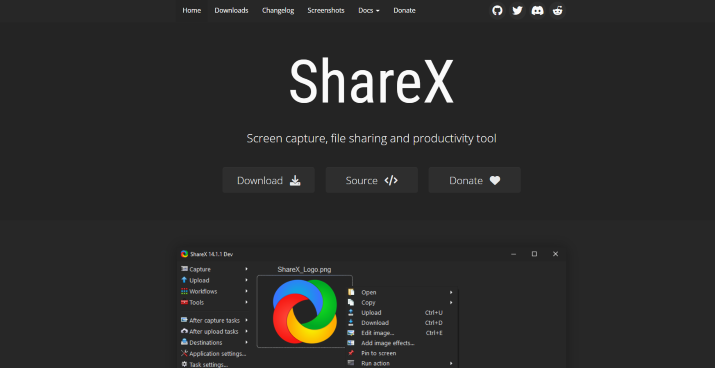Open the Reddit icon link
The image size is (715, 368).
(x=558, y=10)
